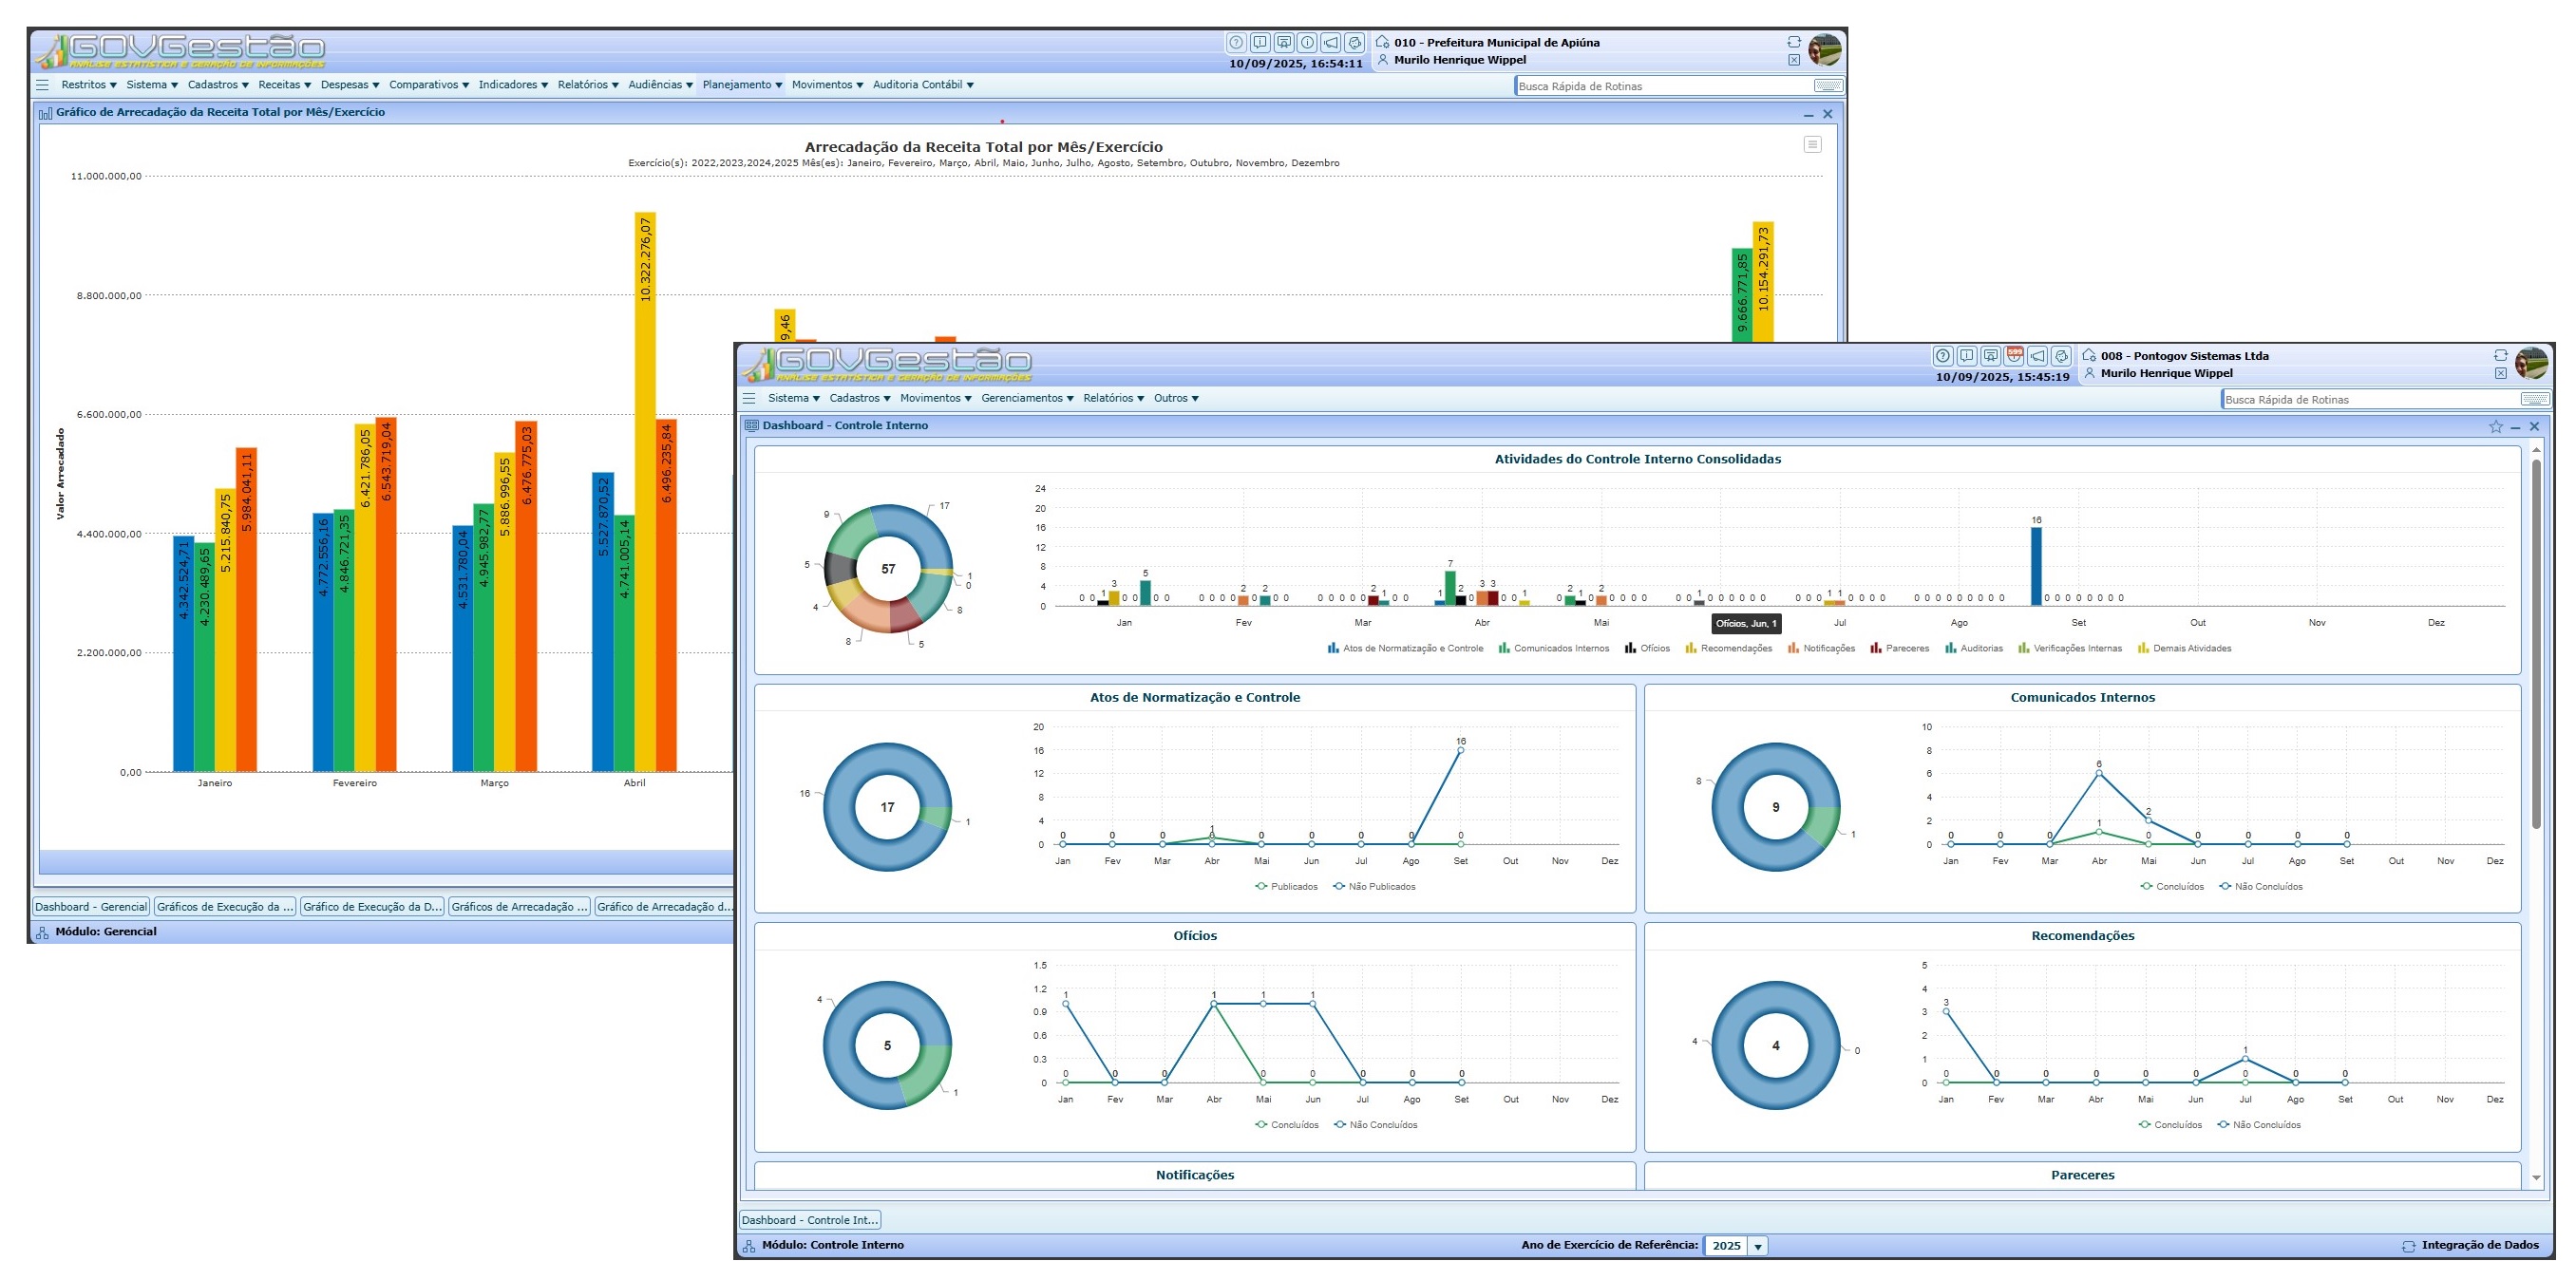Open the Indicadores menu

tap(512, 85)
